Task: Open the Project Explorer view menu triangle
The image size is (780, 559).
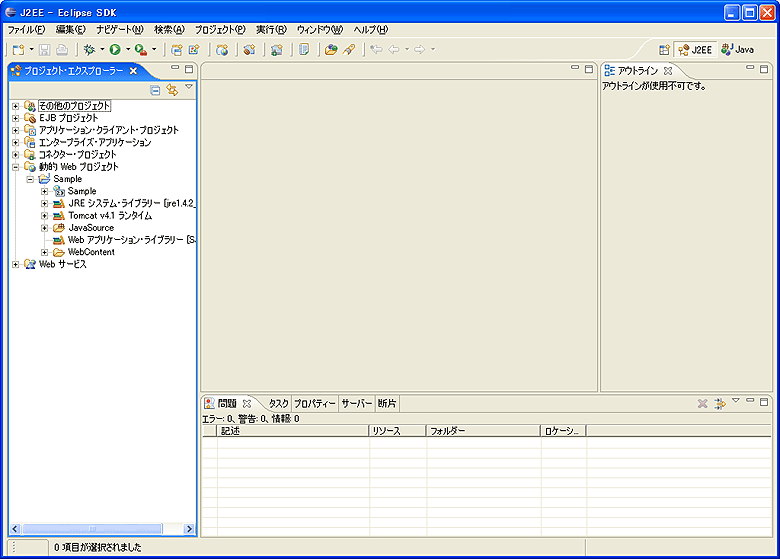Action: pos(189,87)
